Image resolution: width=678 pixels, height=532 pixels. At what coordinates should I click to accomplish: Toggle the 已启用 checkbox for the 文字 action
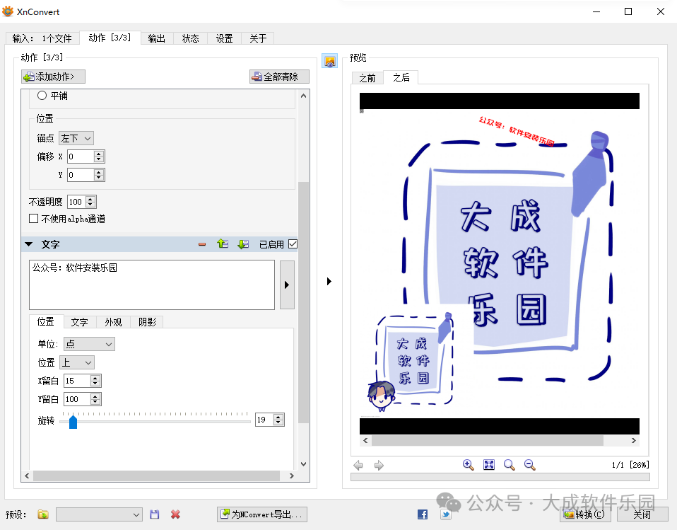(292, 244)
